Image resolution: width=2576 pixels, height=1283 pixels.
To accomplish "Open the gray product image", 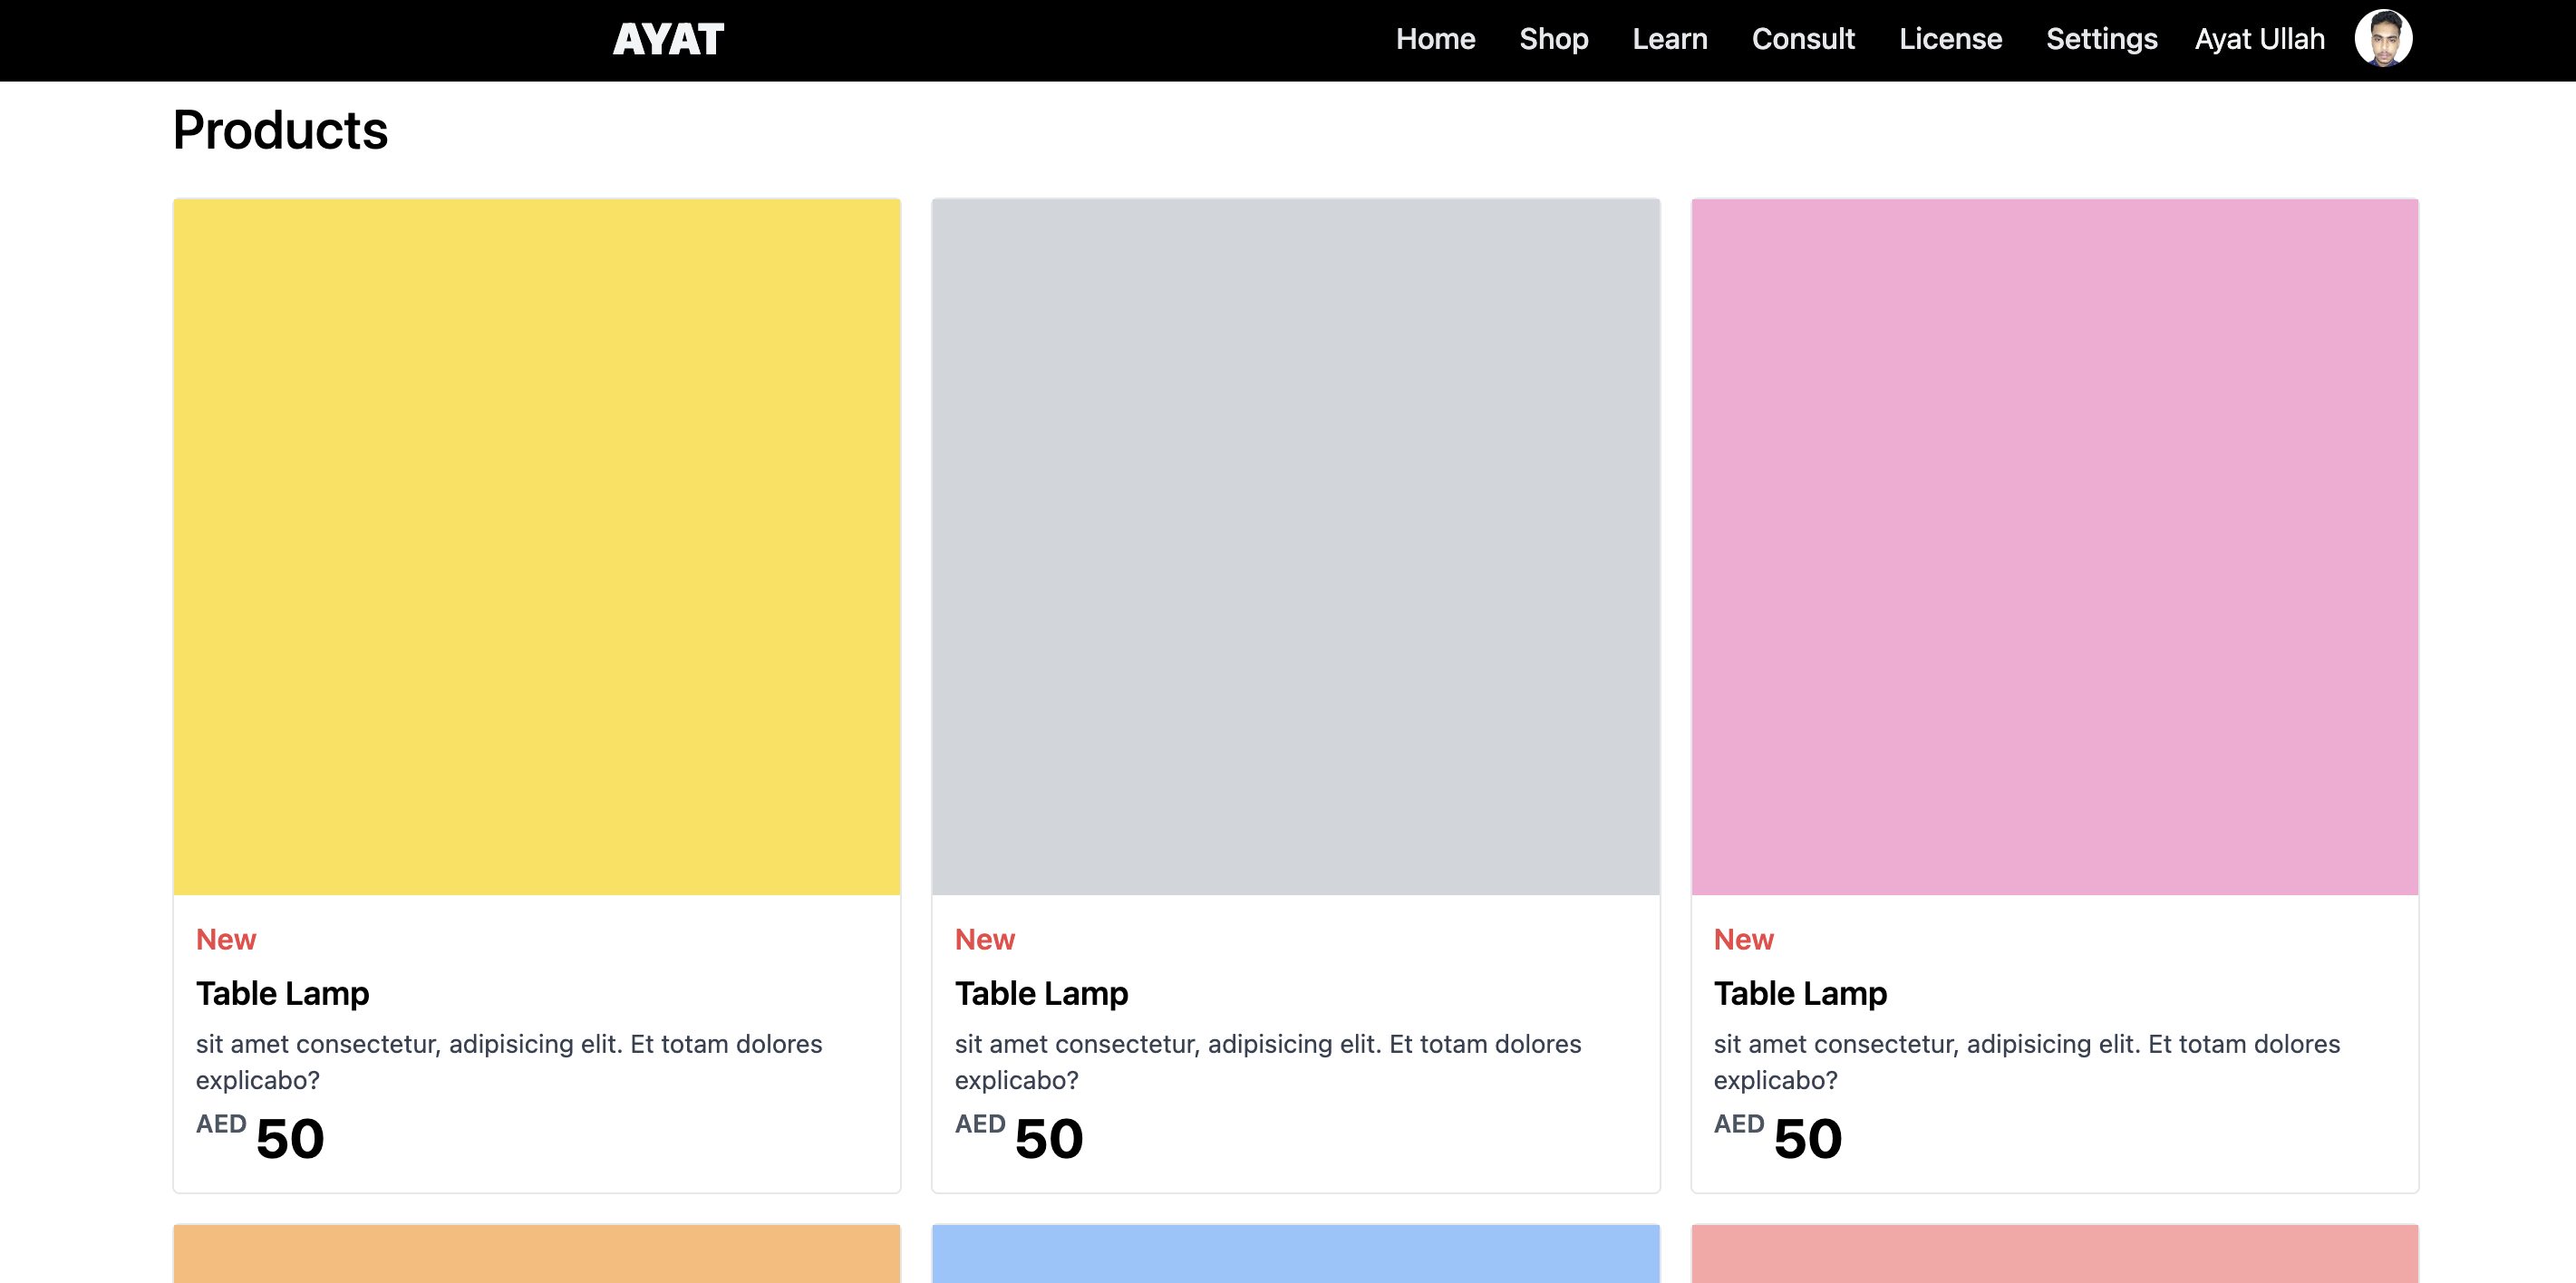I will [x=1295, y=547].
